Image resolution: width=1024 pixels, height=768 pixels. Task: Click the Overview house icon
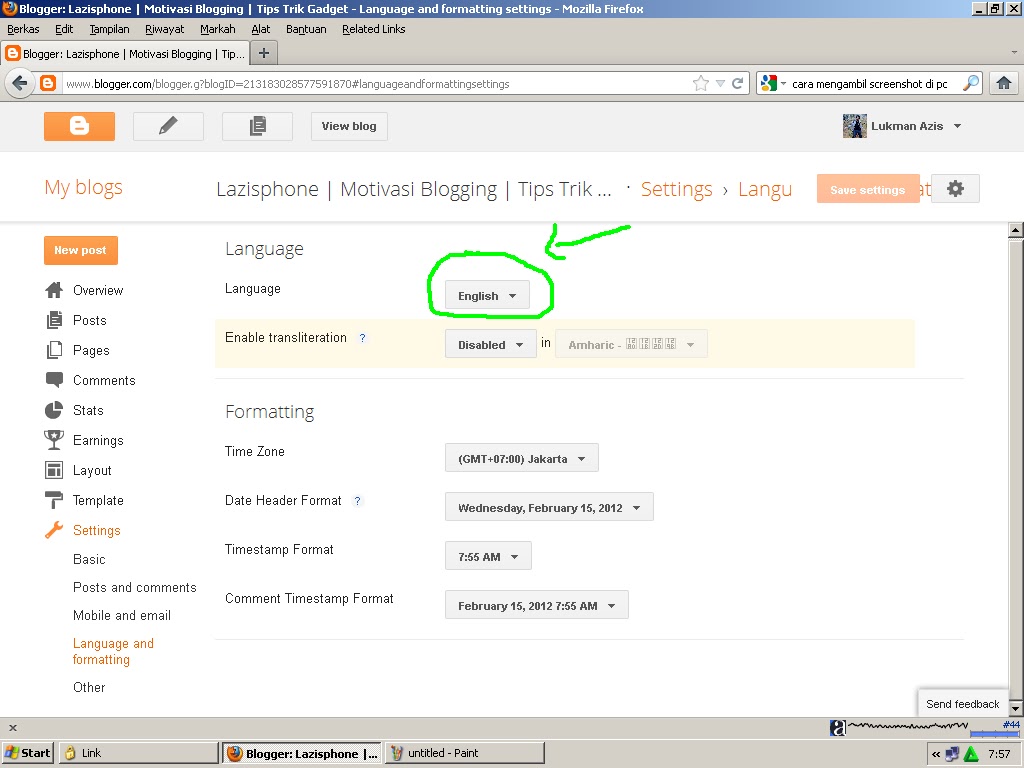(x=54, y=290)
